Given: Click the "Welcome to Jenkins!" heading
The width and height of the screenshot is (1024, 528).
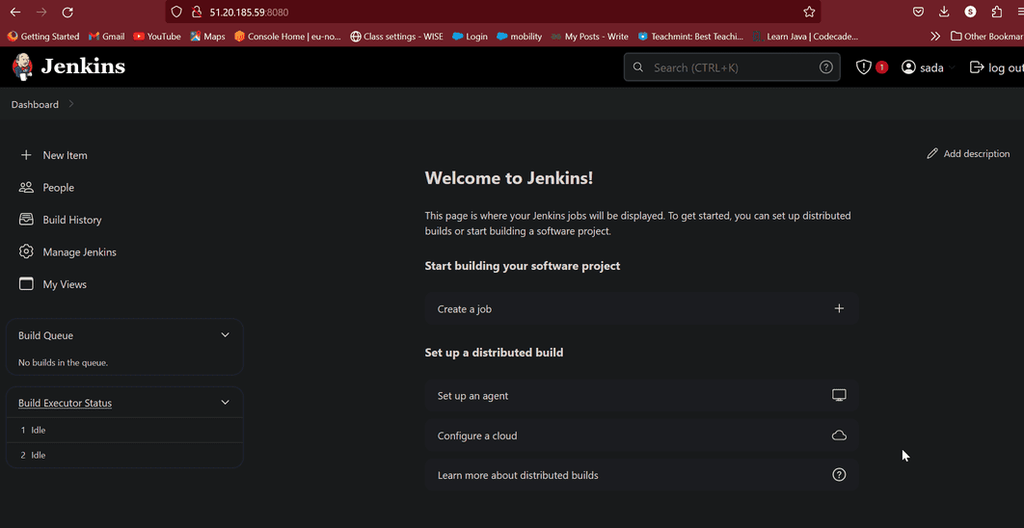Looking at the screenshot, I should point(509,178).
